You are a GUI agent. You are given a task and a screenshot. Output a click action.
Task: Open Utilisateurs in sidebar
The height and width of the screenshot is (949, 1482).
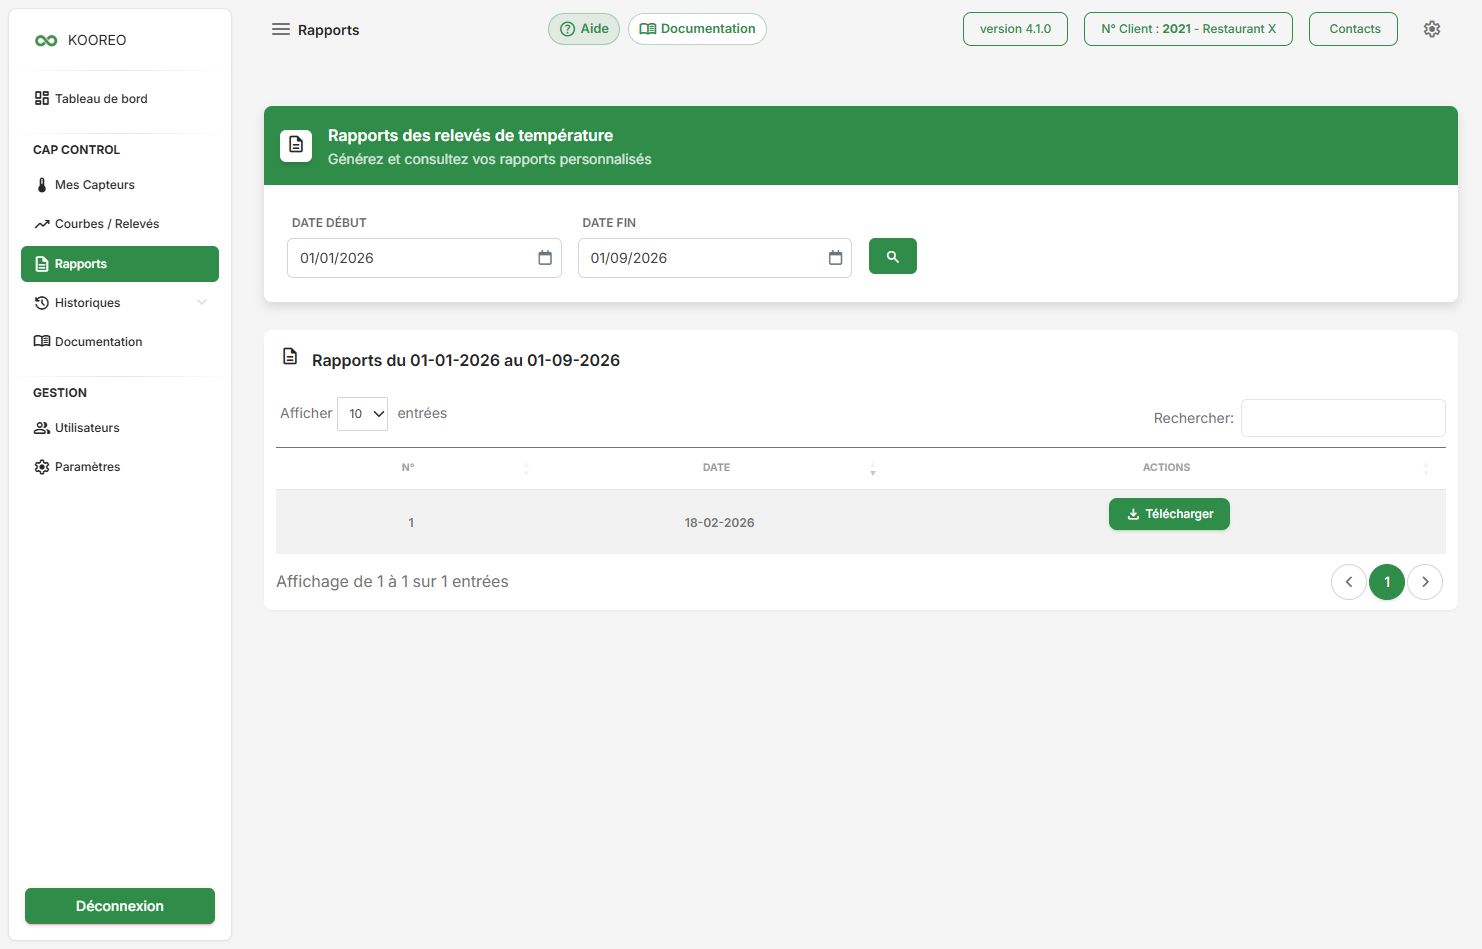(120, 428)
